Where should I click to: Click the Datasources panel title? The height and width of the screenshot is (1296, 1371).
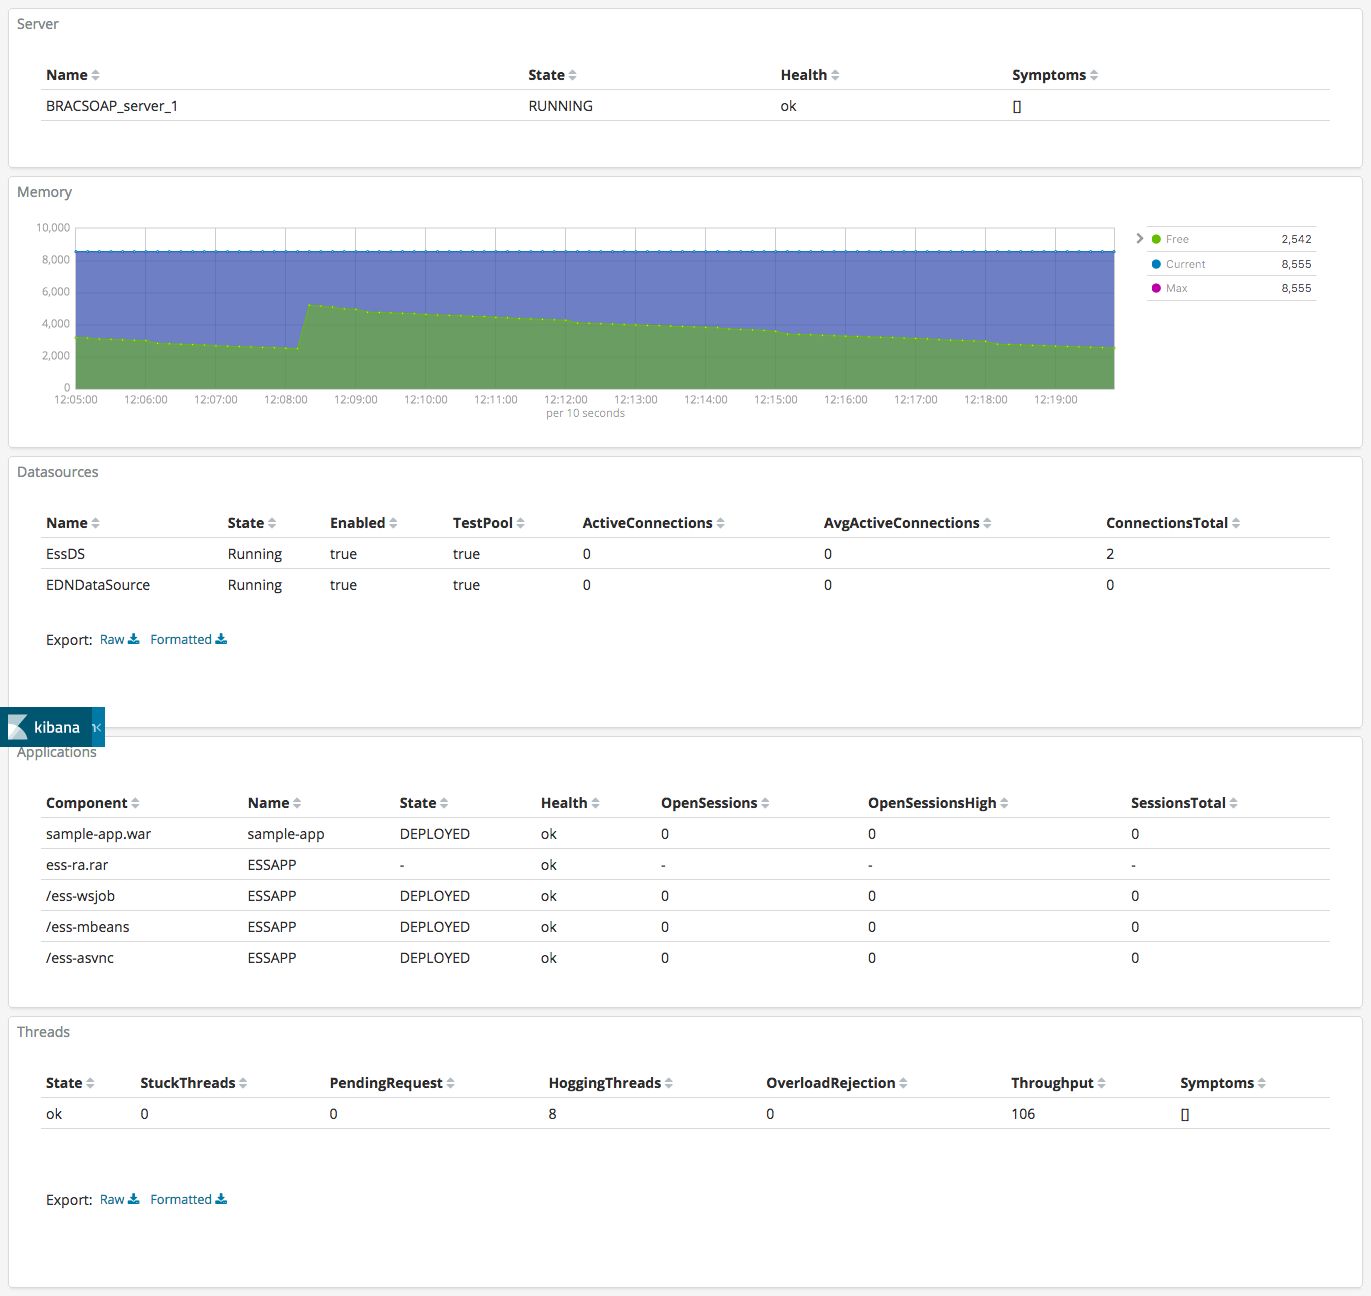coord(57,472)
